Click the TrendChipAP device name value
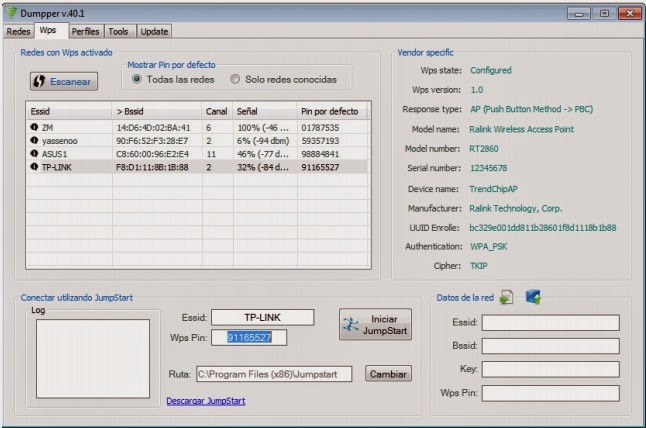 click(x=493, y=189)
